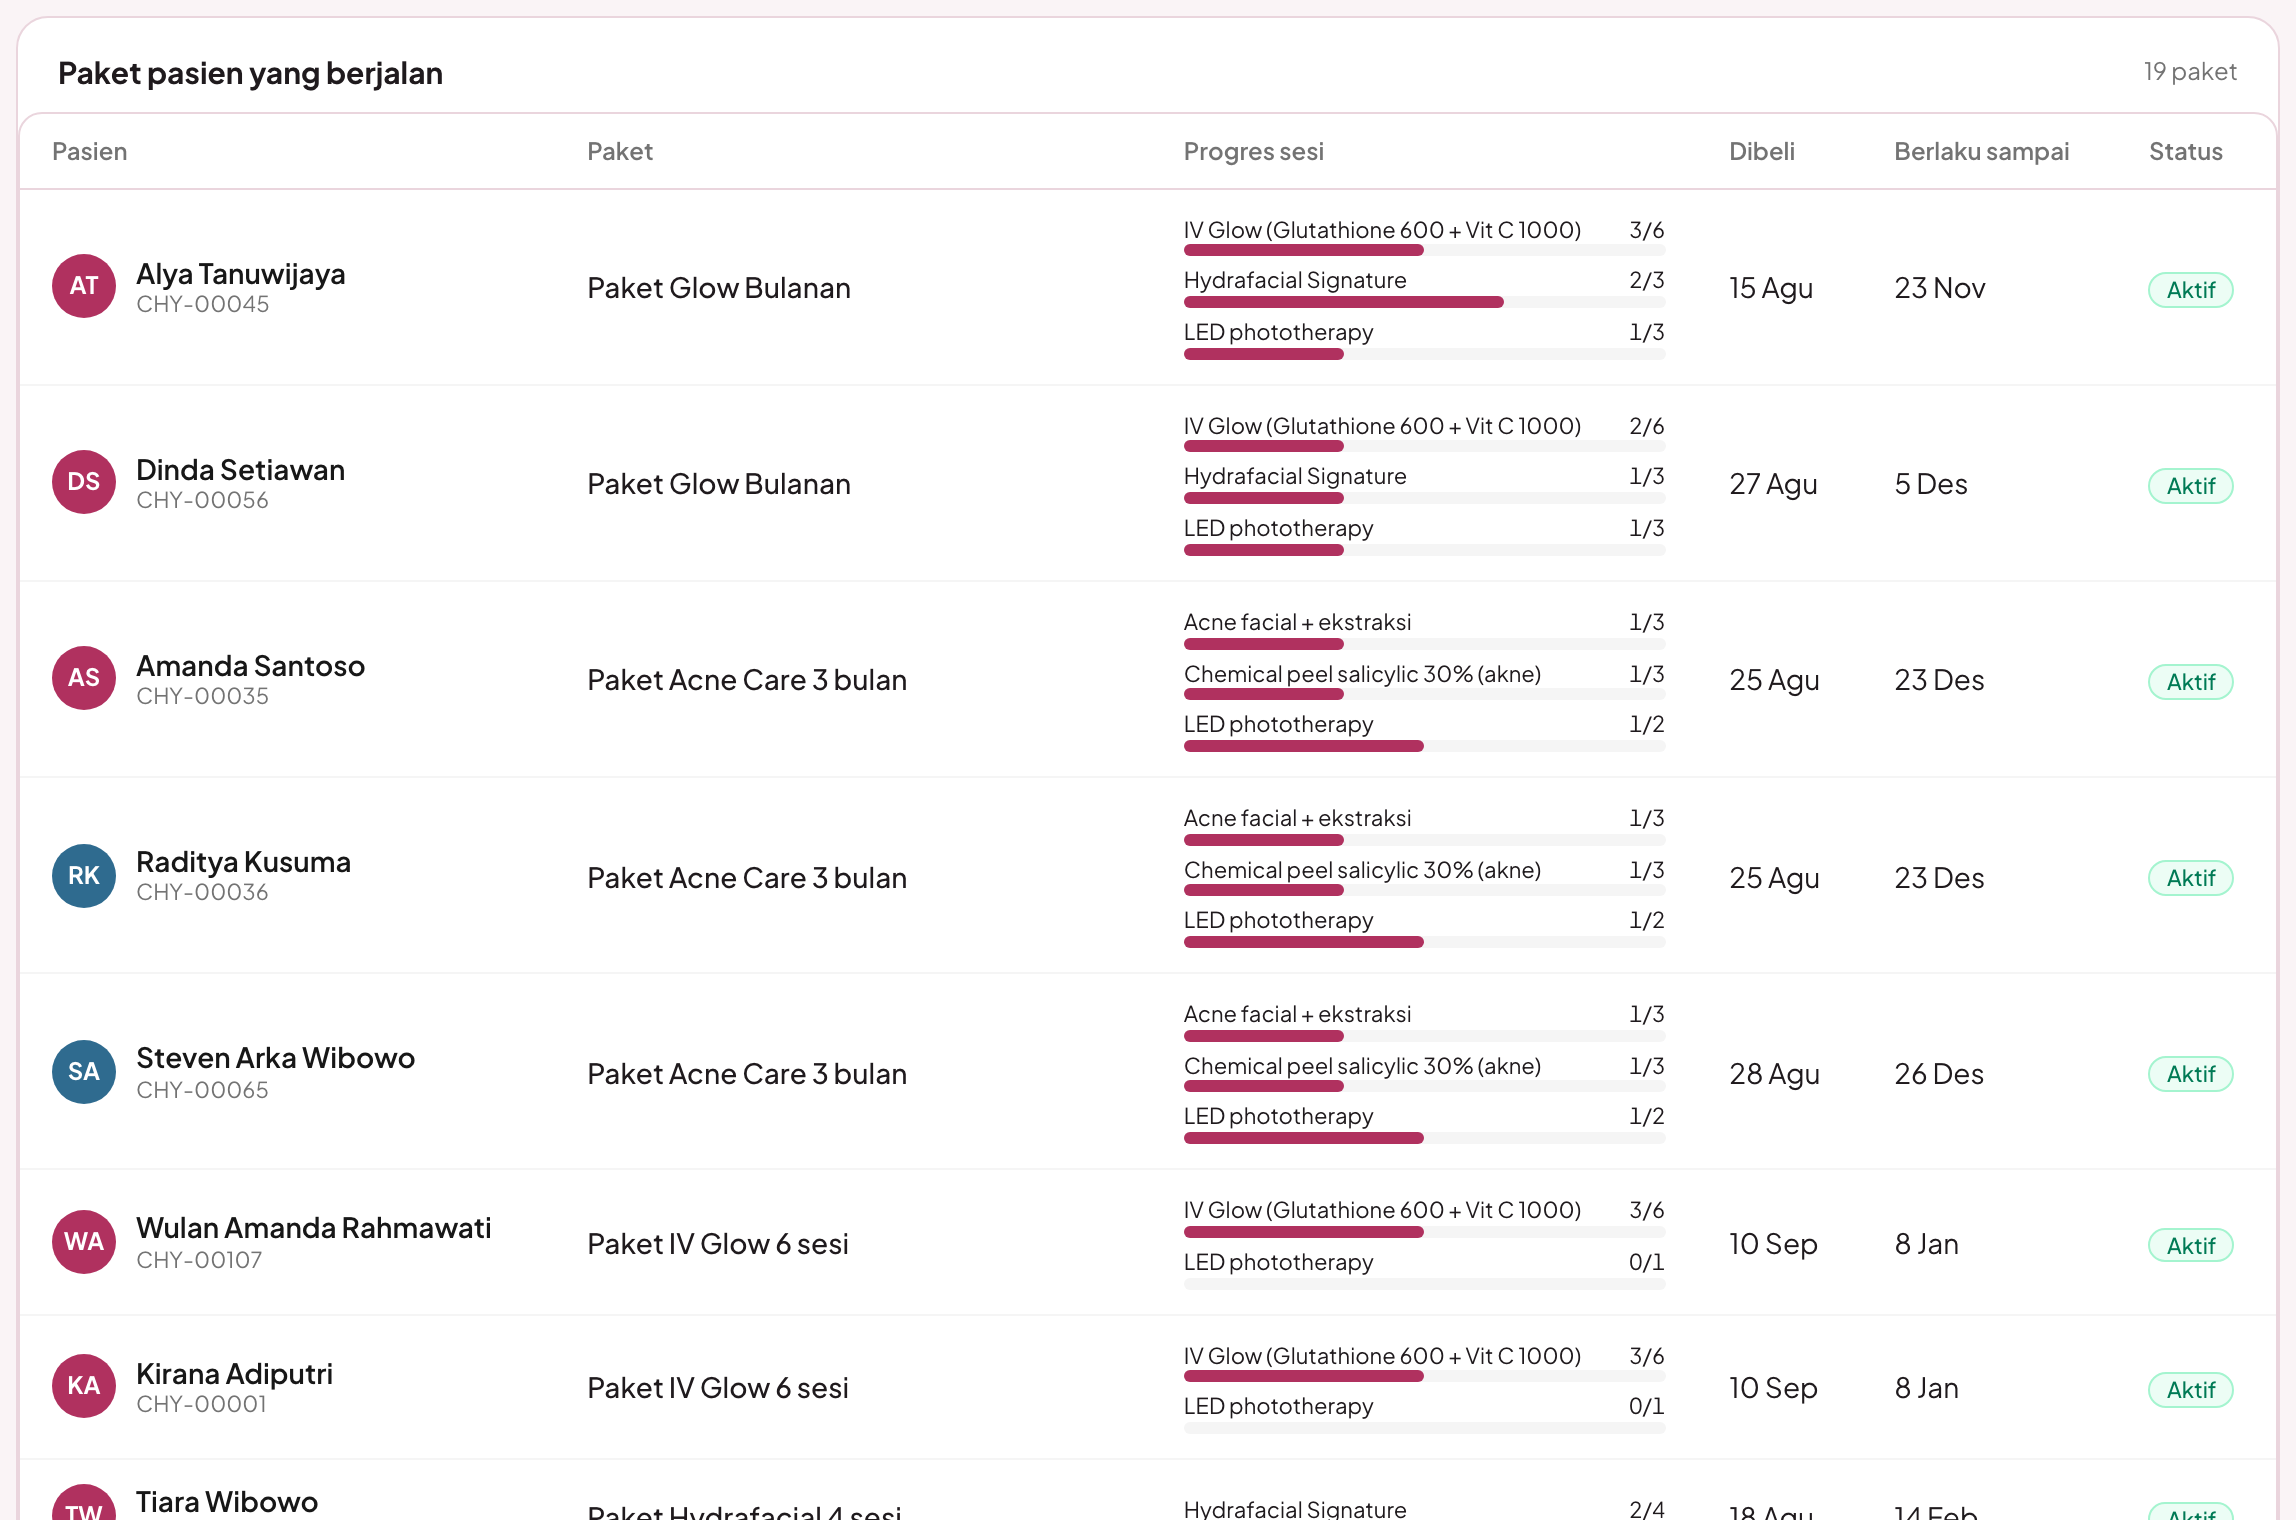This screenshot has height=1520, width=2296.
Task: Click the AS avatar for Amanda Santoso
Action: (x=84, y=678)
